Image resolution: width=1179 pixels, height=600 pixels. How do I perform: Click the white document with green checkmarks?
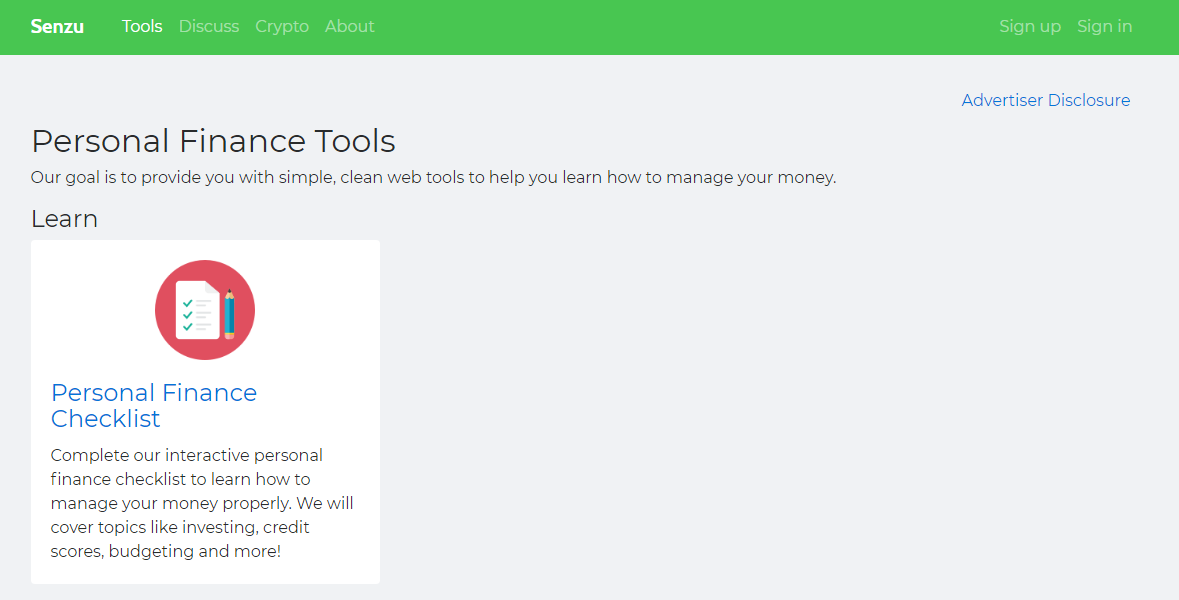(x=196, y=311)
